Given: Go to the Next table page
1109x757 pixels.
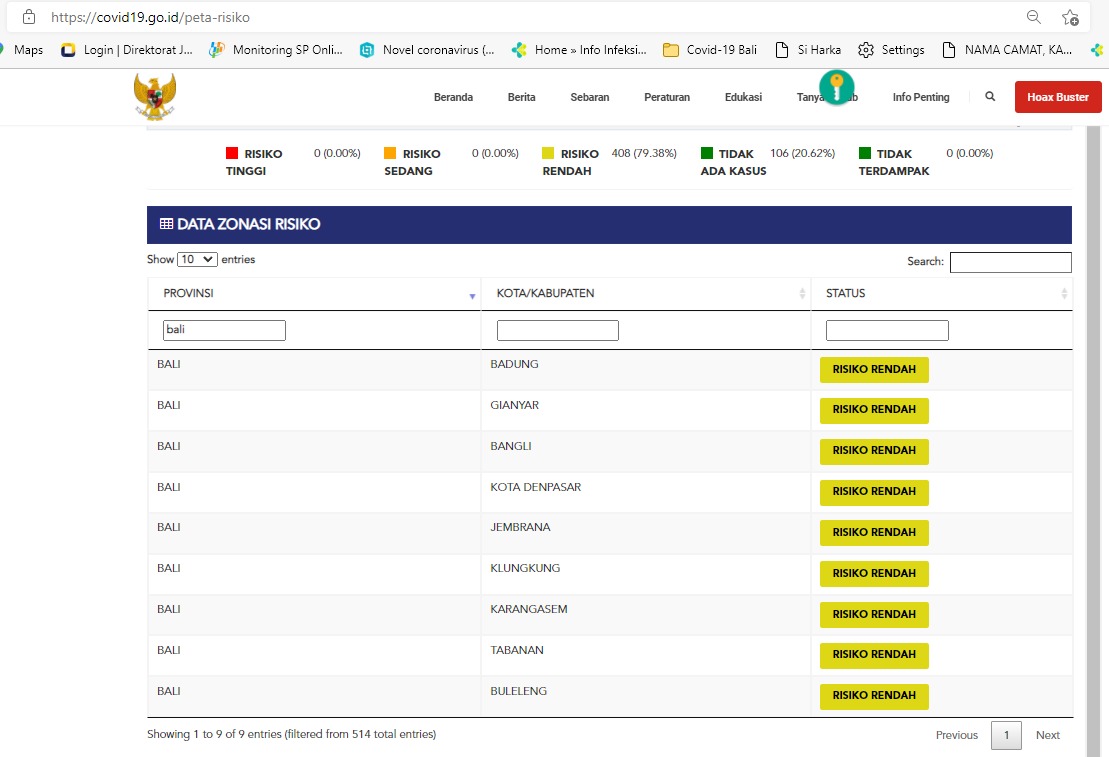Looking at the screenshot, I should coord(1047,735).
